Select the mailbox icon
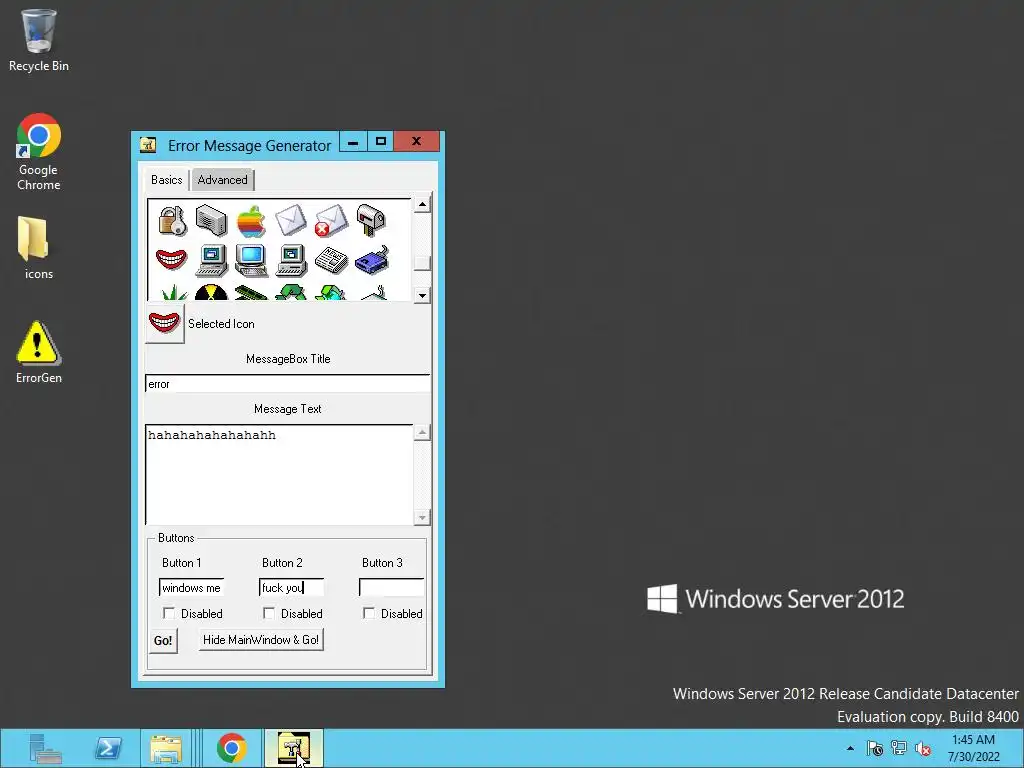1024x768 pixels. (371, 221)
